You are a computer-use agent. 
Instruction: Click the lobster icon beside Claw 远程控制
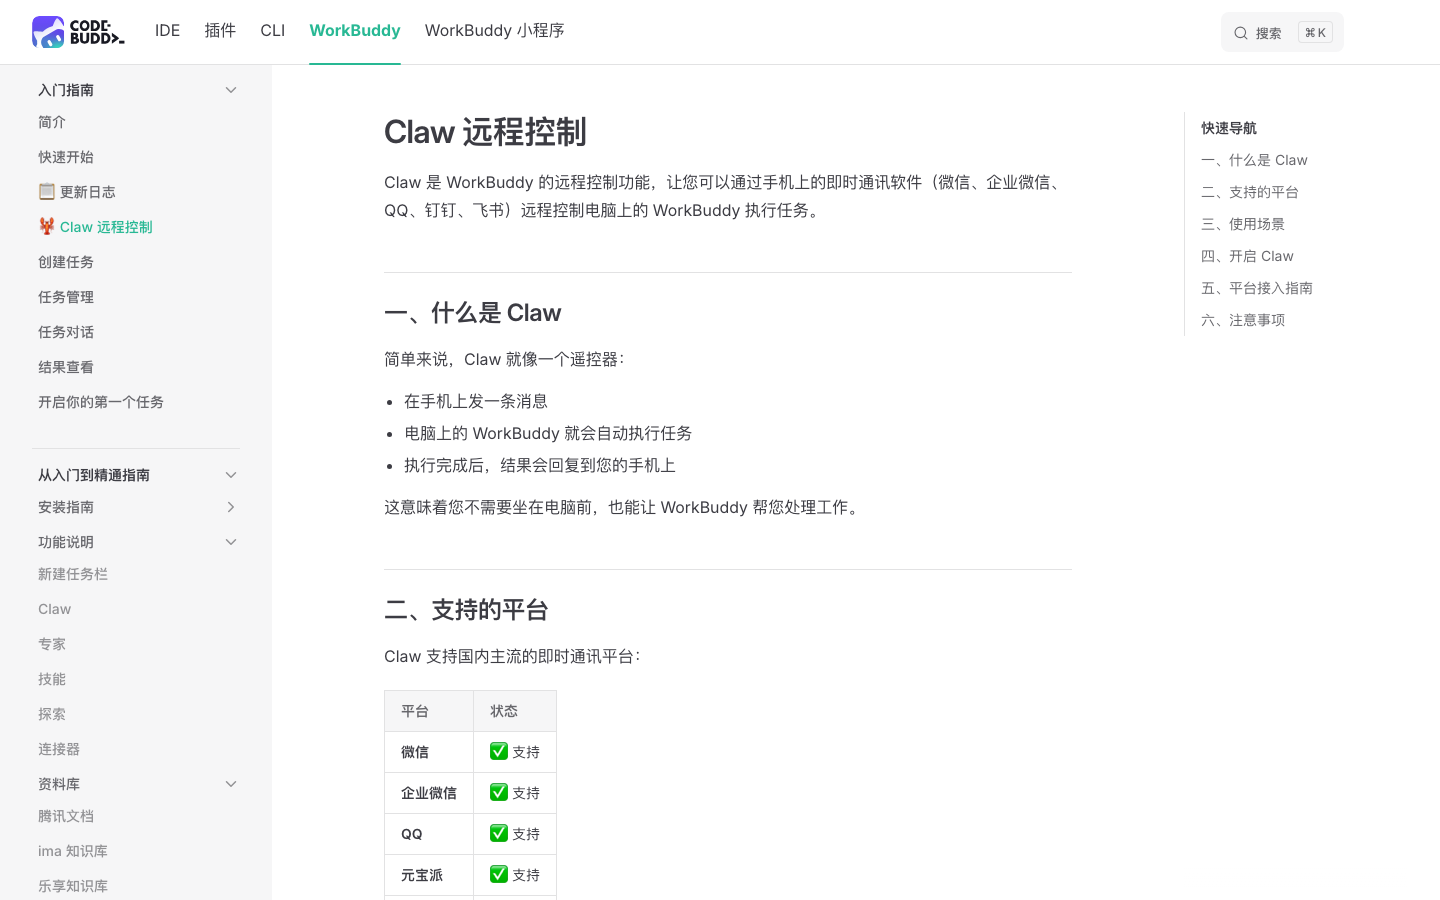click(47, 226)
